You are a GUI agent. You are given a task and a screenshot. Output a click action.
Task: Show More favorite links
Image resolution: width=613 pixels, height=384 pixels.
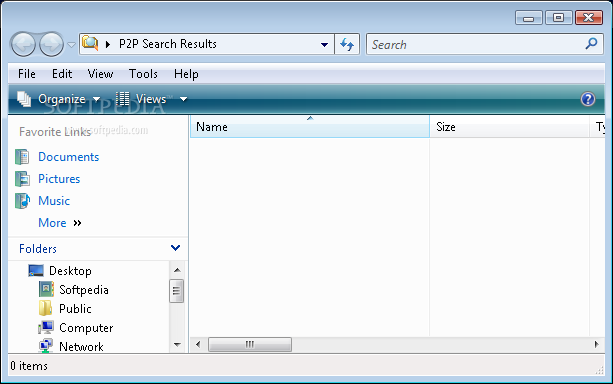pos(60,223)
